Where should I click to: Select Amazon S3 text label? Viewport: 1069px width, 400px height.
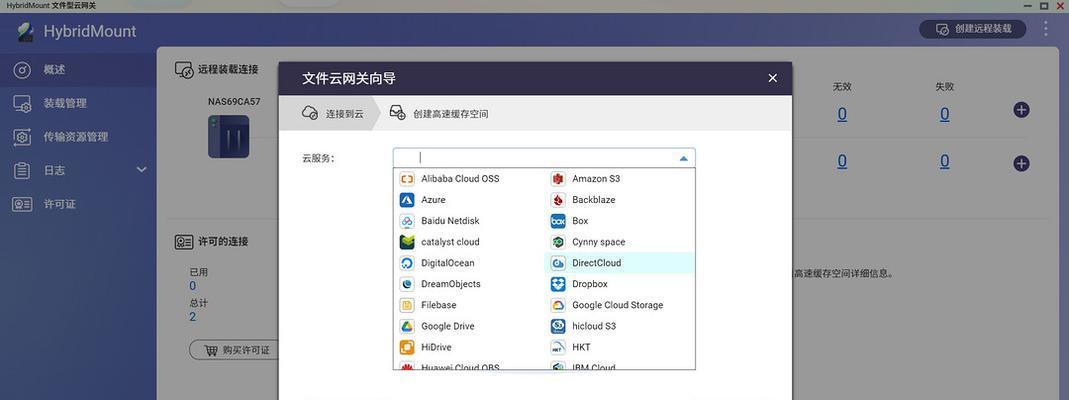596,179
